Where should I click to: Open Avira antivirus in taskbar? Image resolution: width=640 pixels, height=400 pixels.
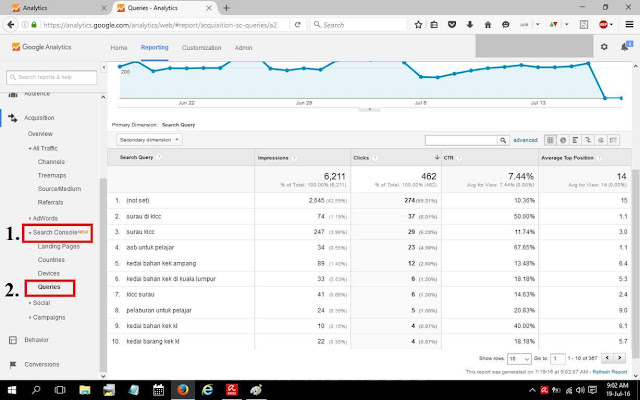(232, 390)
